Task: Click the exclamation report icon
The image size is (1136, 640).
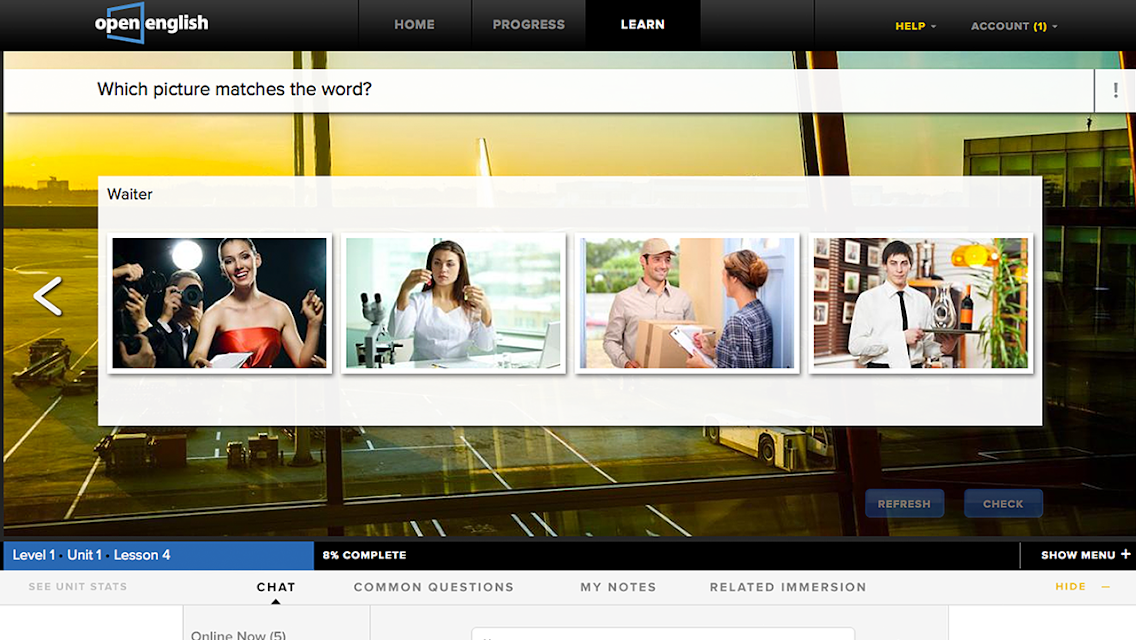Action: [x=1115, y=91]
